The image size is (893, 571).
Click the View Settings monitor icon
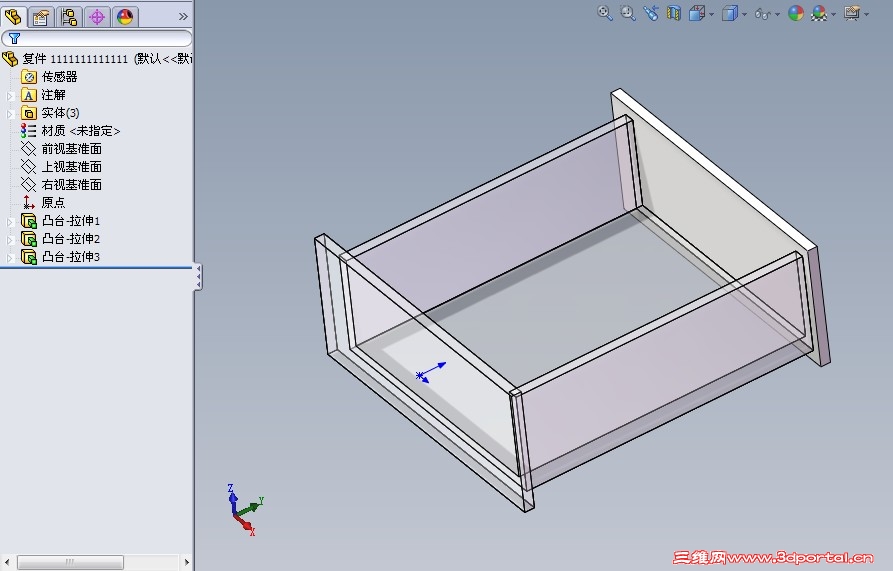pos(852,13)
